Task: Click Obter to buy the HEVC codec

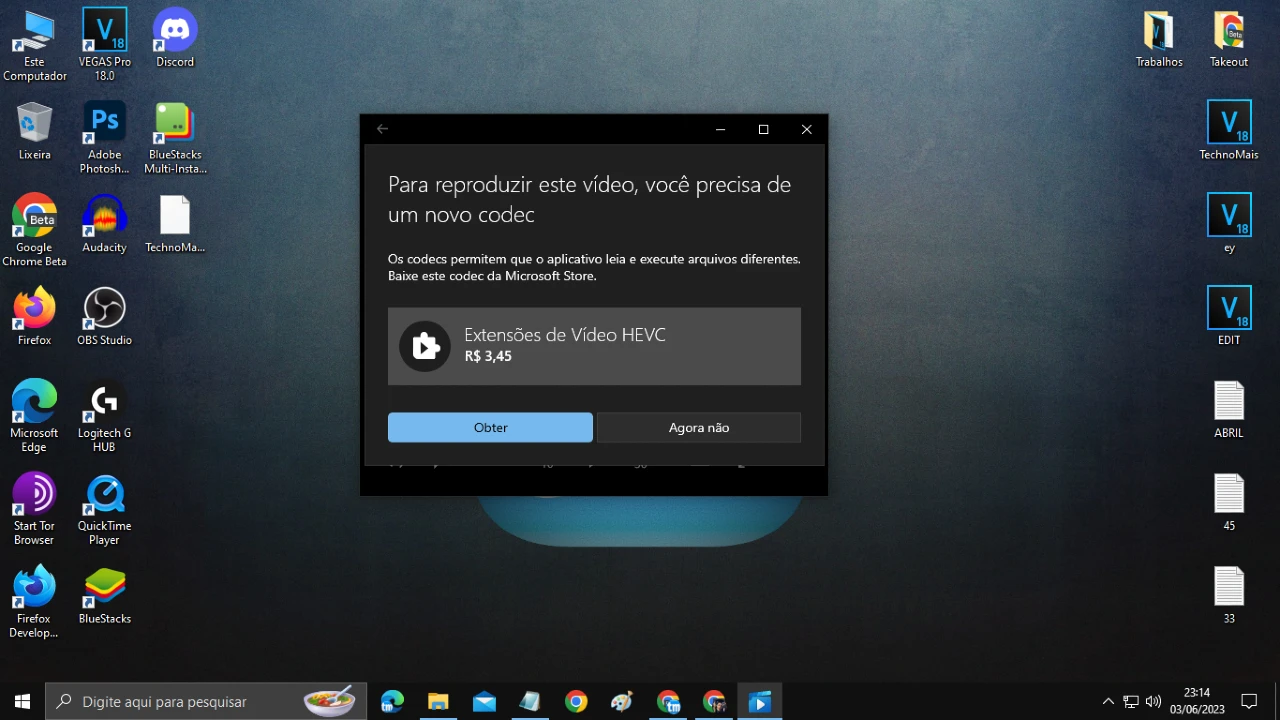Action: pyautogui.click(x=490, y=427)
